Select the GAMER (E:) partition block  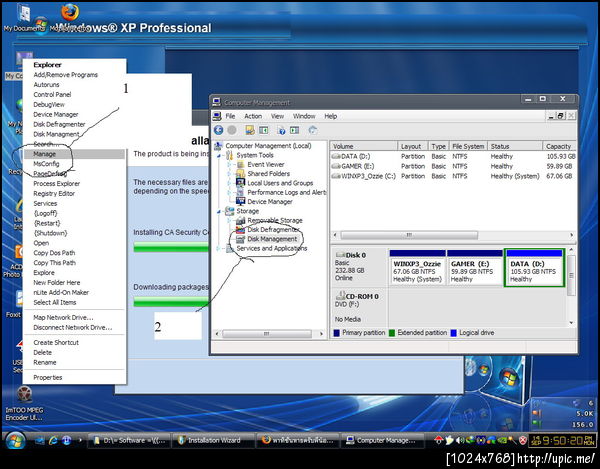coord(474,267)
